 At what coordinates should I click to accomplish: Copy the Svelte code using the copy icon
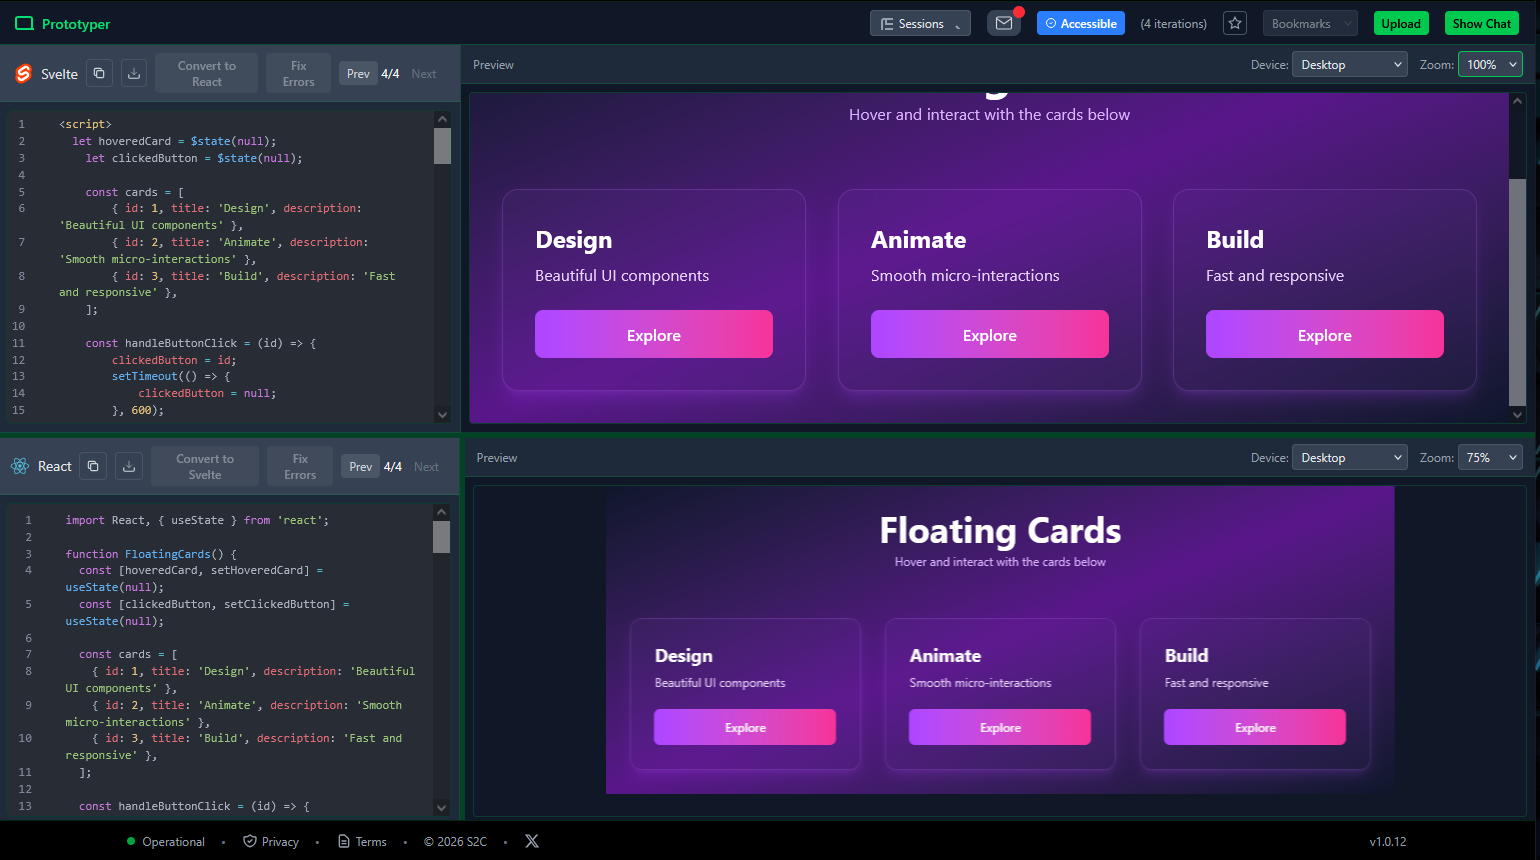[98, 73]
